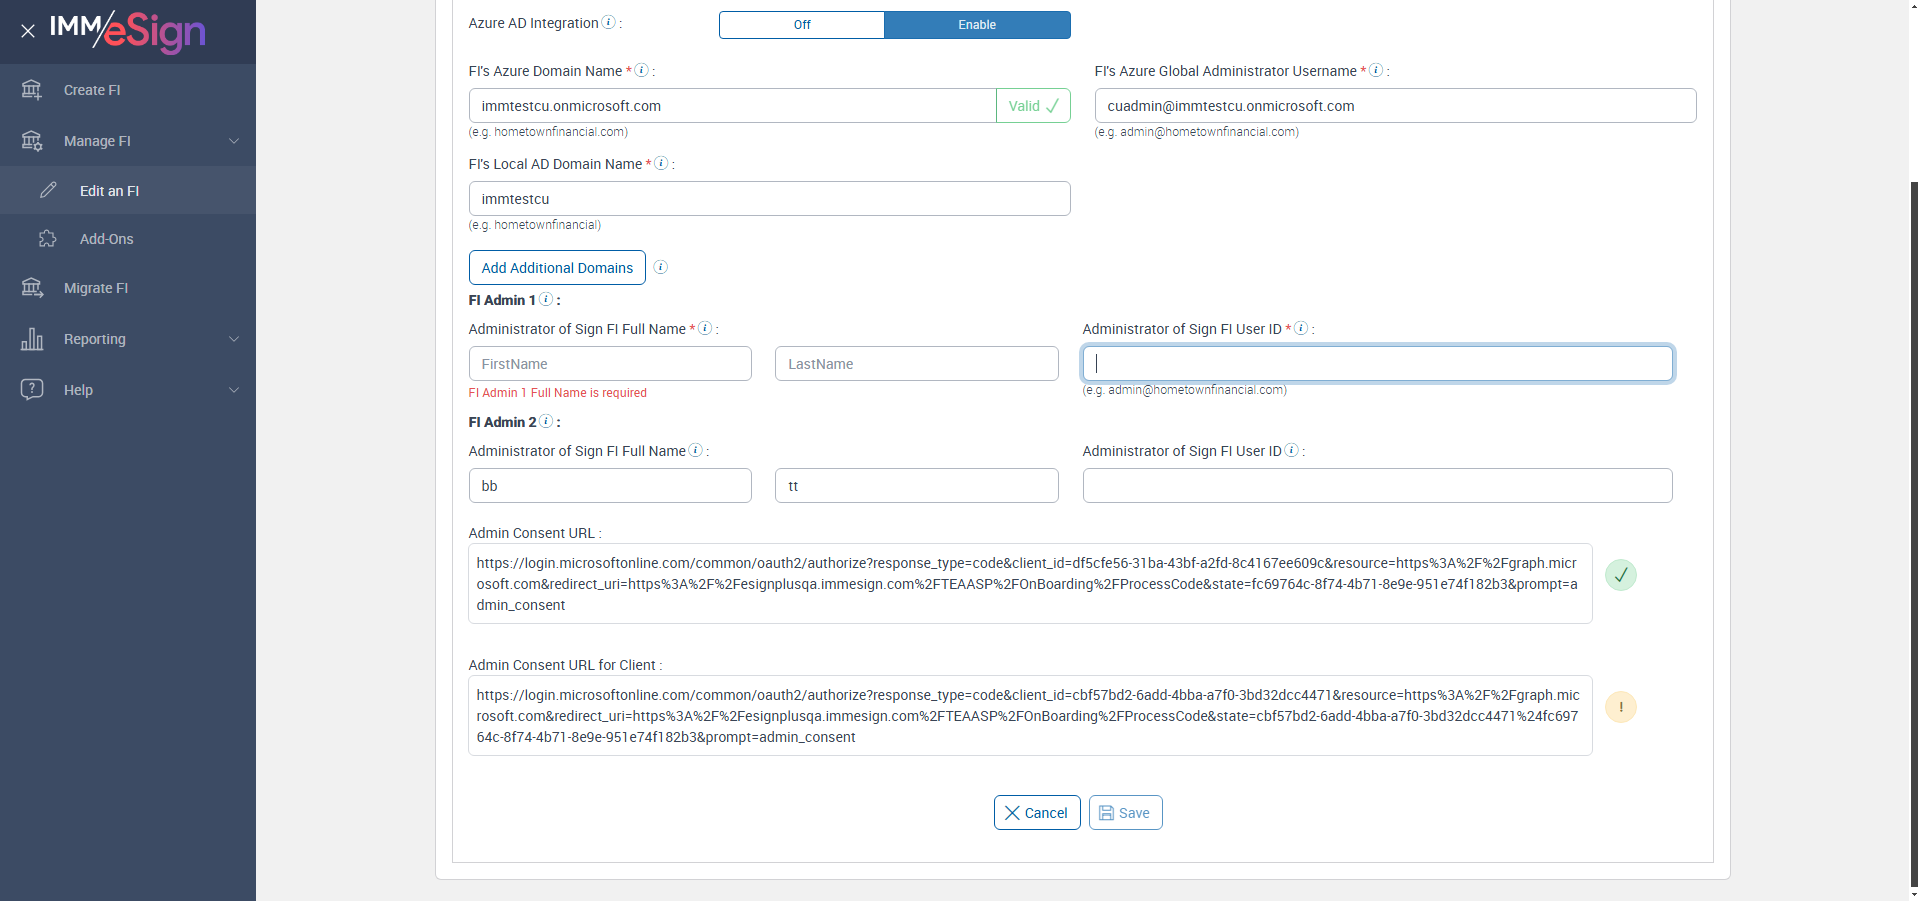Click the FI Admin 1 FirstName field
The image size is (1920, 901).
click(610, 364)
